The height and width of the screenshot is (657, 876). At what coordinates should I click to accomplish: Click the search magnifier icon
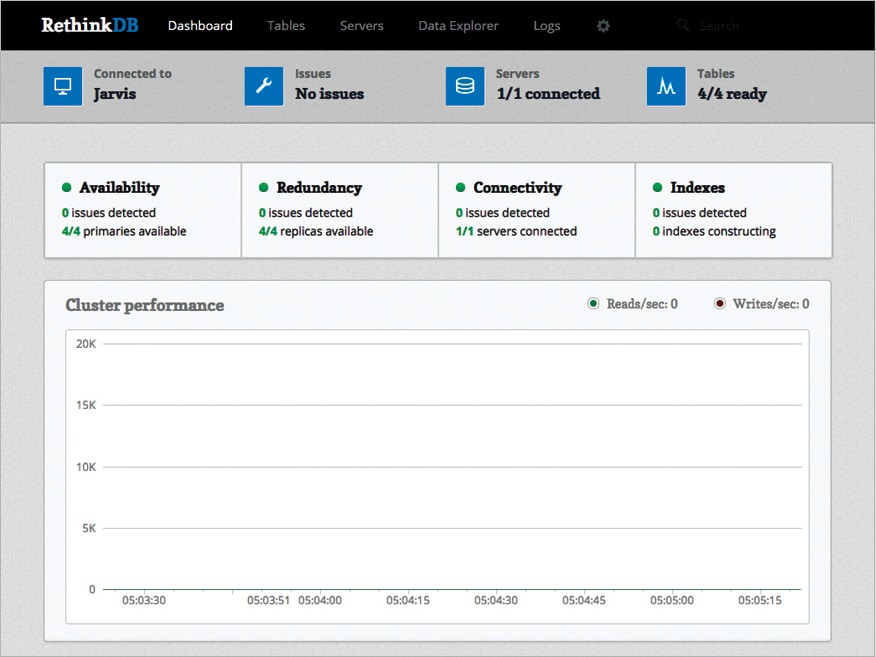(683, 25)
